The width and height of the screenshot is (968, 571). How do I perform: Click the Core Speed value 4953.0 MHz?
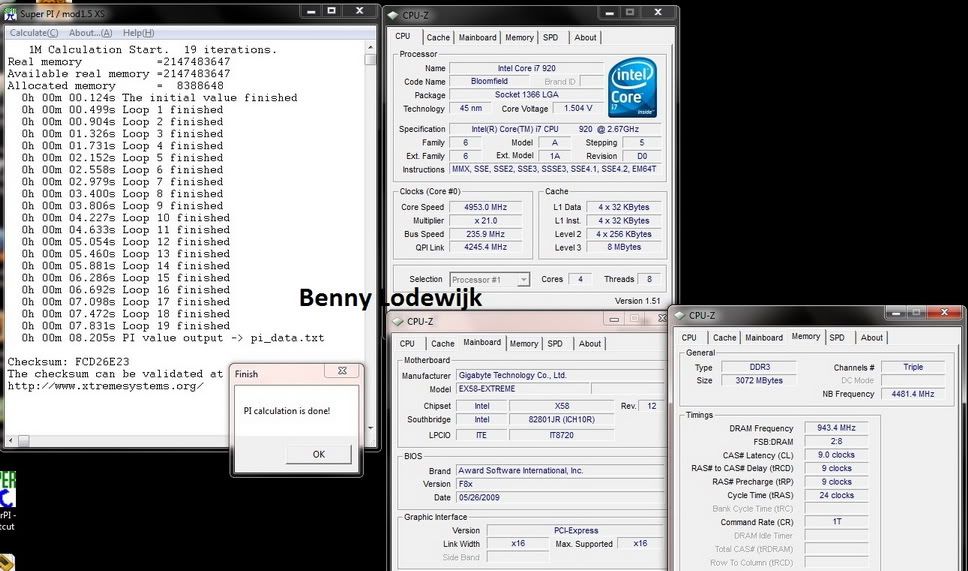point(485,207)
